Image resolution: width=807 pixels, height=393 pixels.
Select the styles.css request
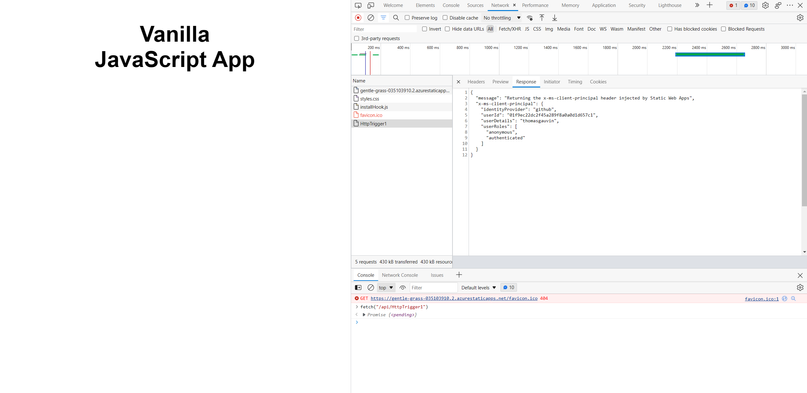click(401, 98)
